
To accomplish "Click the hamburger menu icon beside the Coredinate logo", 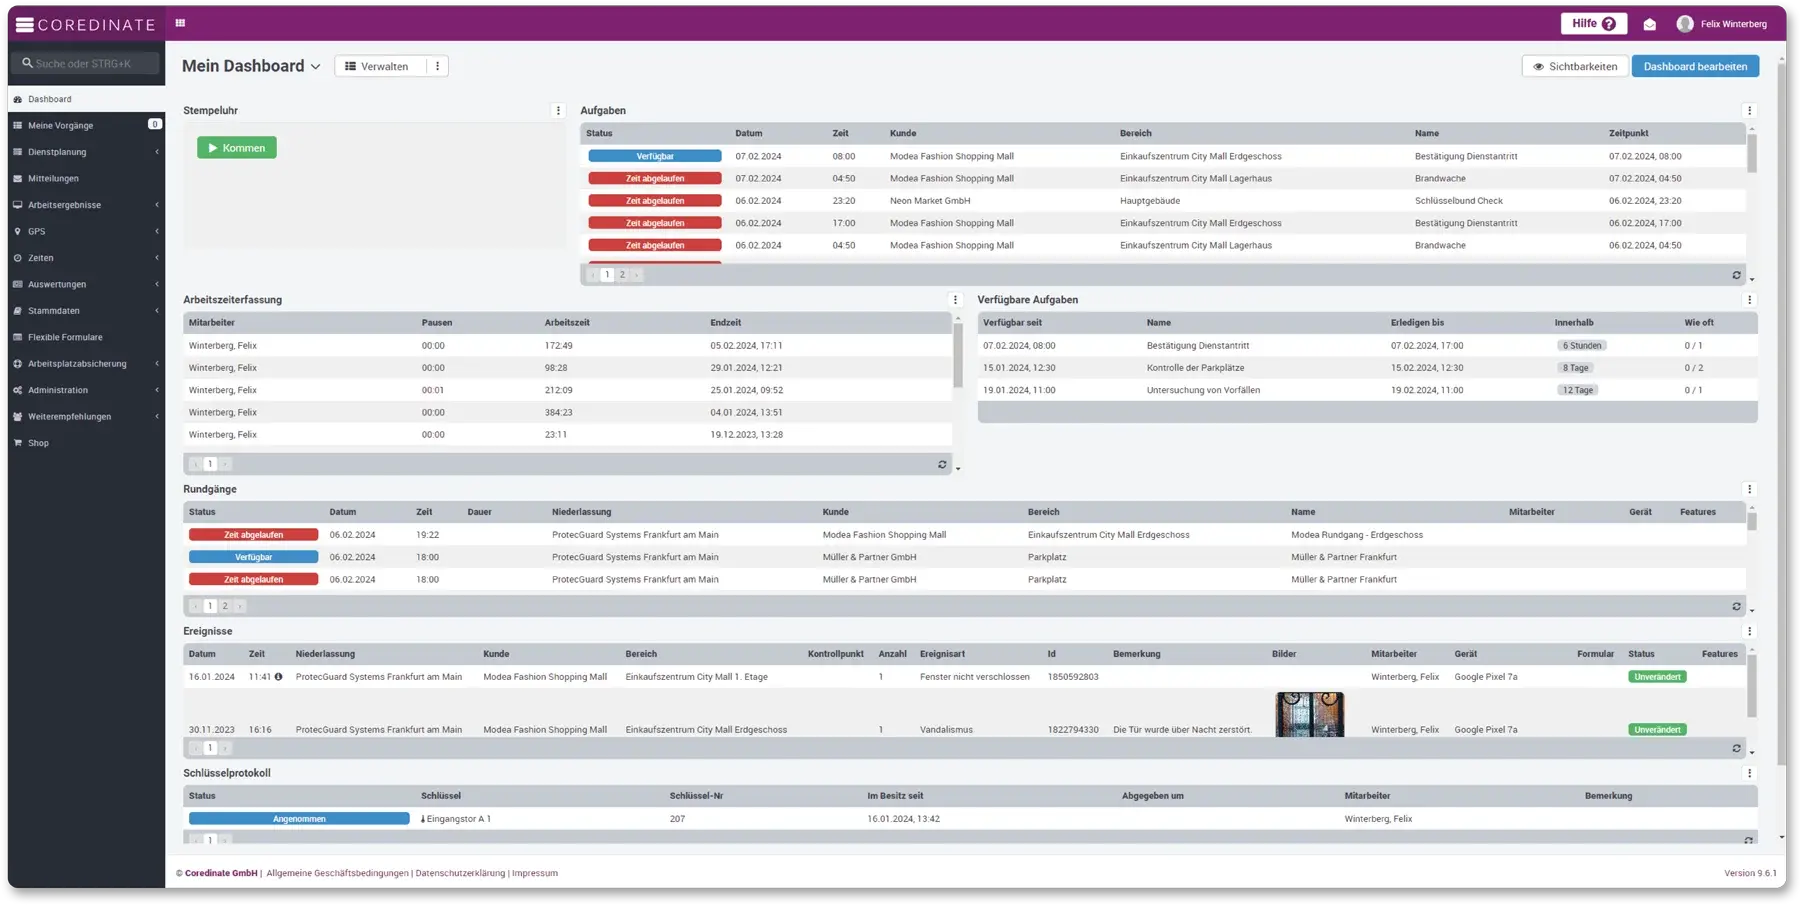I will pos(25,24).
